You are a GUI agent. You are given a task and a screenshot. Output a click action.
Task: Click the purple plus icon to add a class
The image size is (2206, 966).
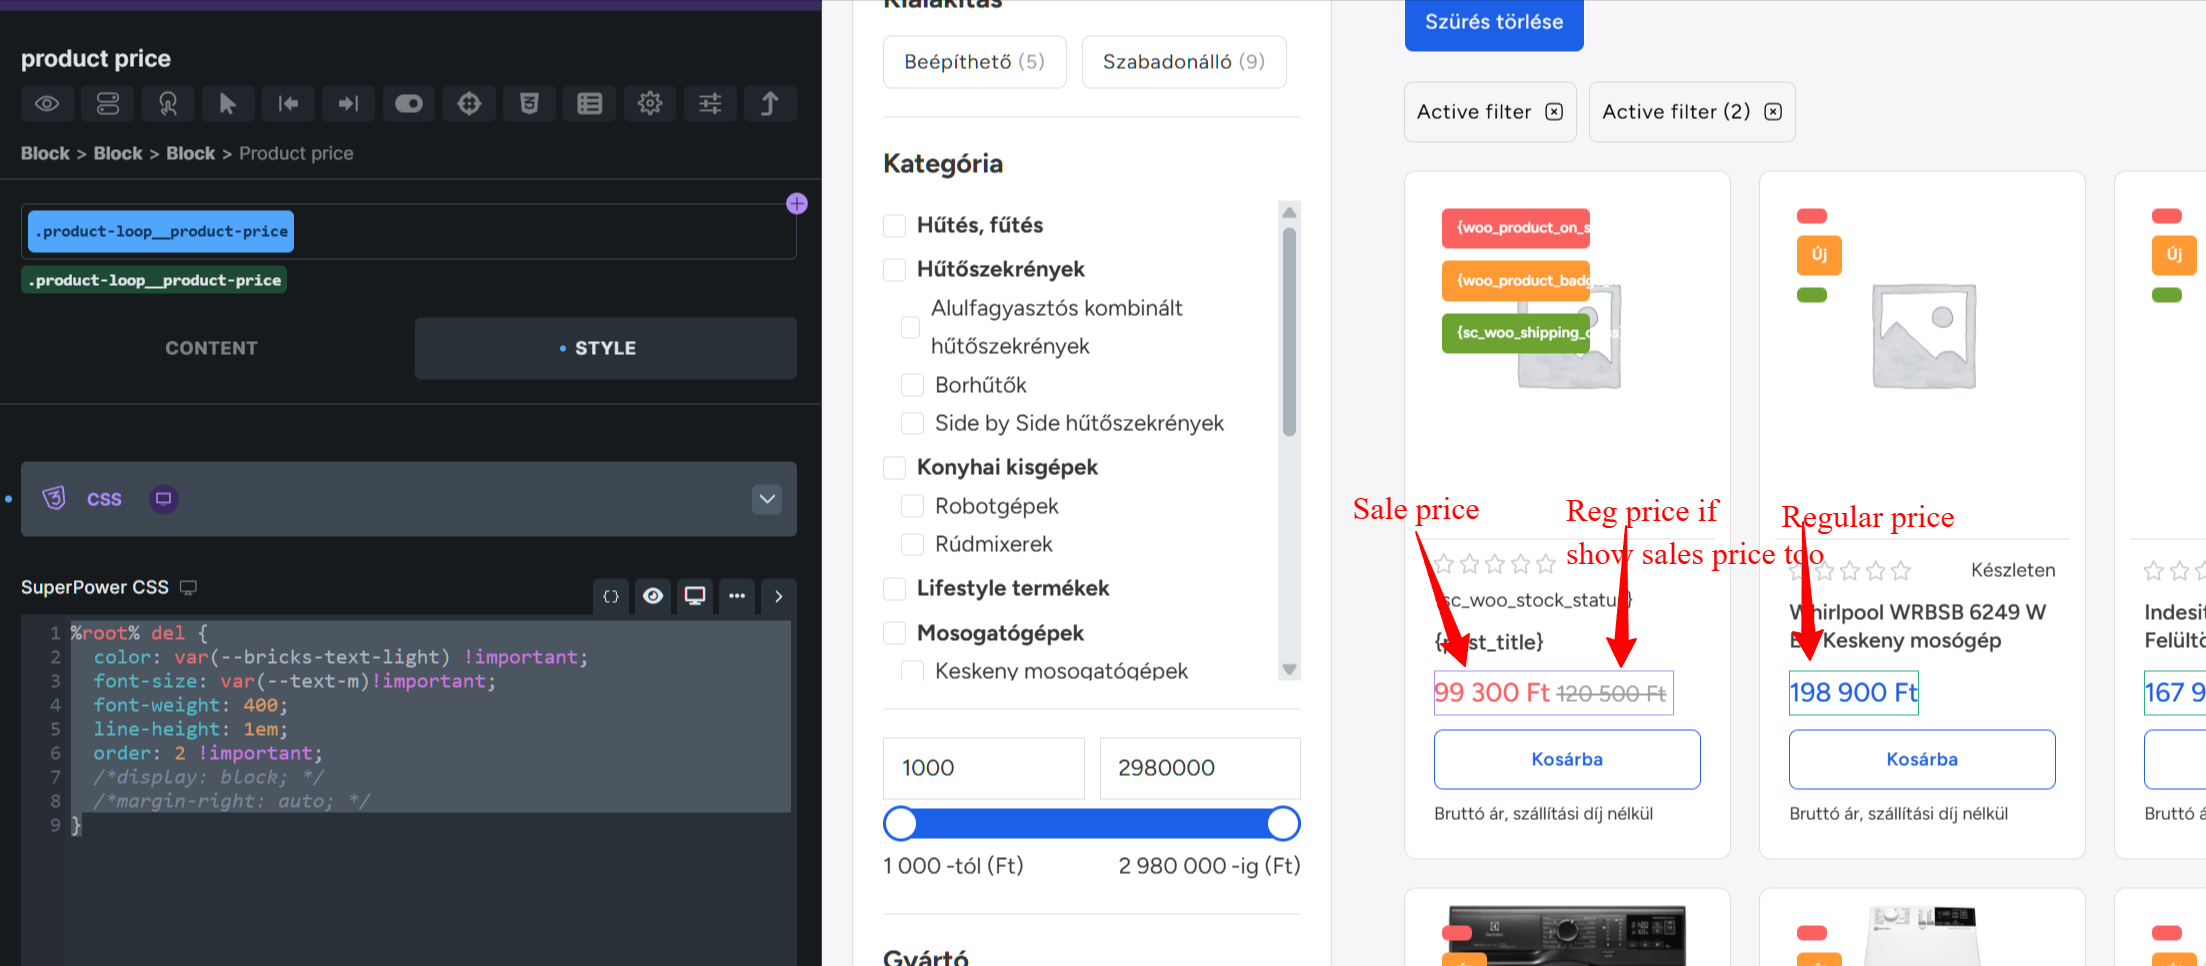797,204
